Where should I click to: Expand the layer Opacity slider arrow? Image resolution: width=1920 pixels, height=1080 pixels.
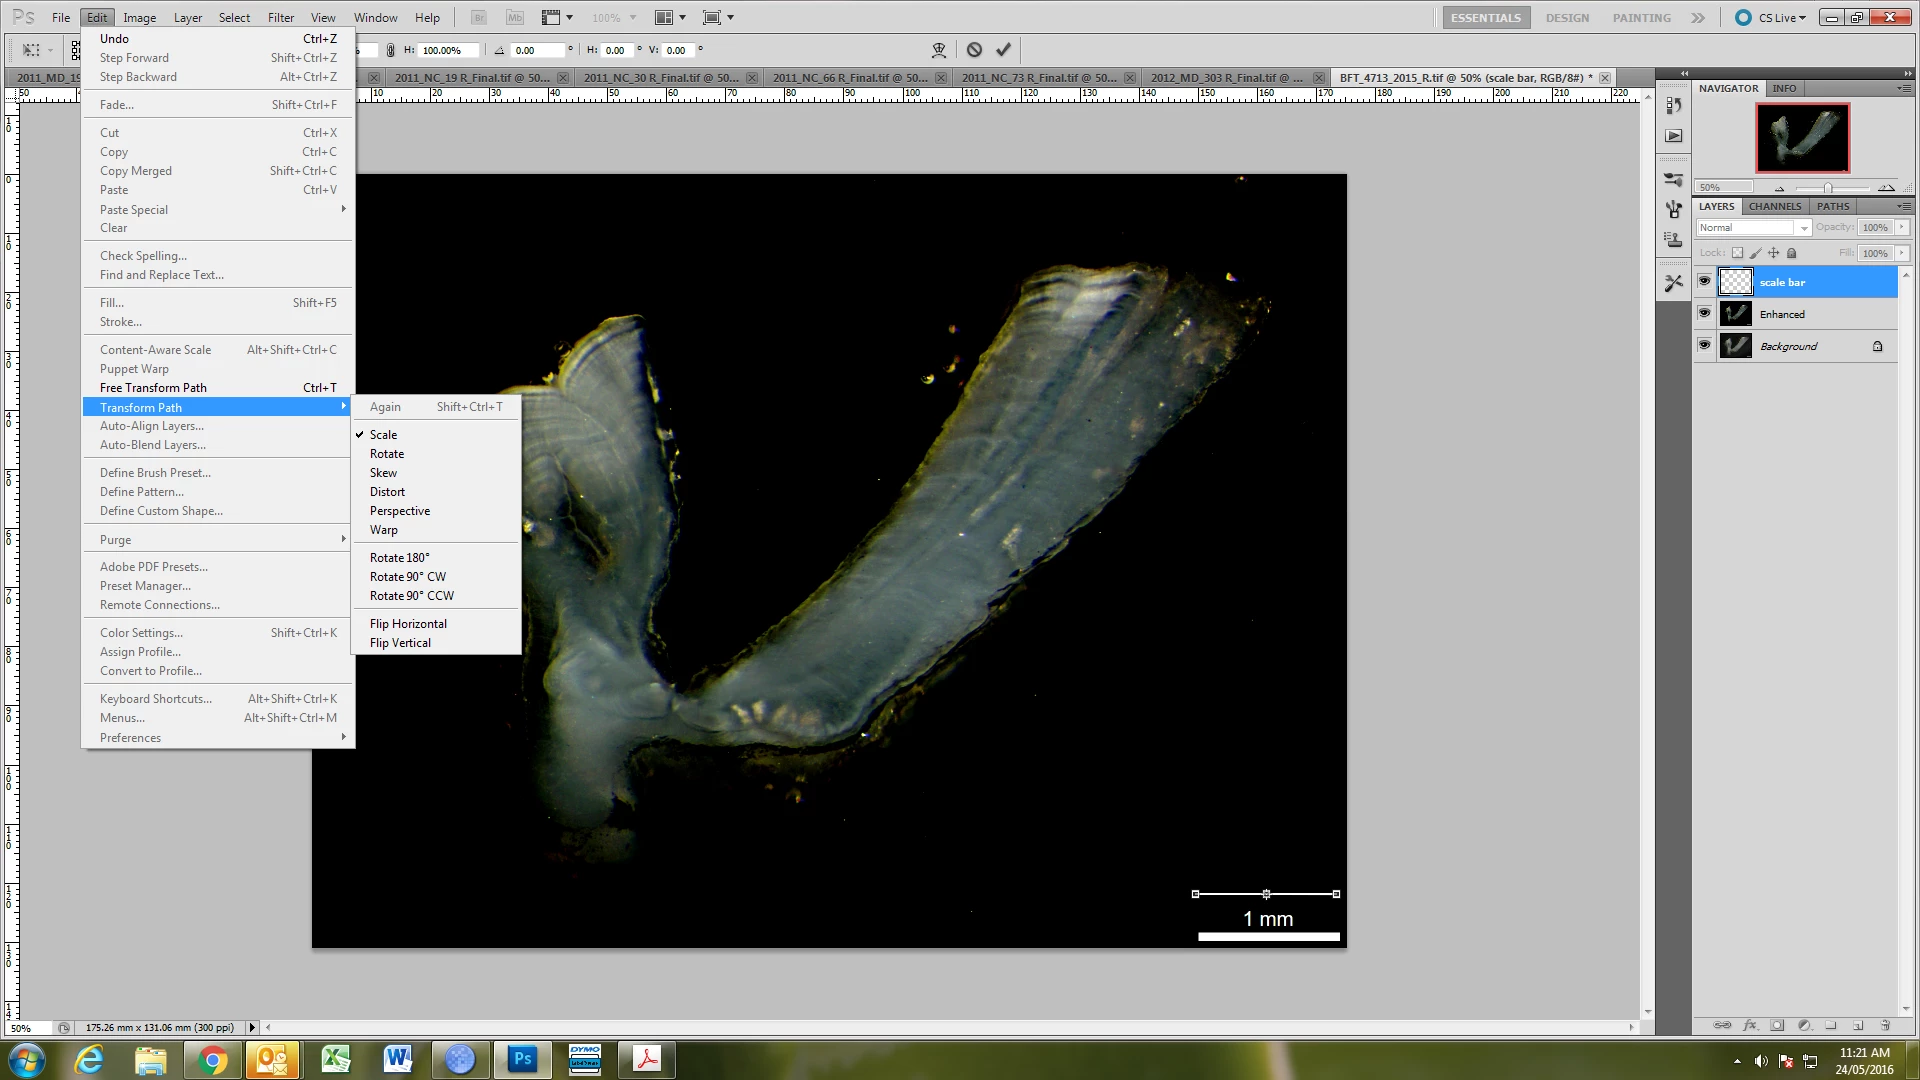pos(1902,228)
